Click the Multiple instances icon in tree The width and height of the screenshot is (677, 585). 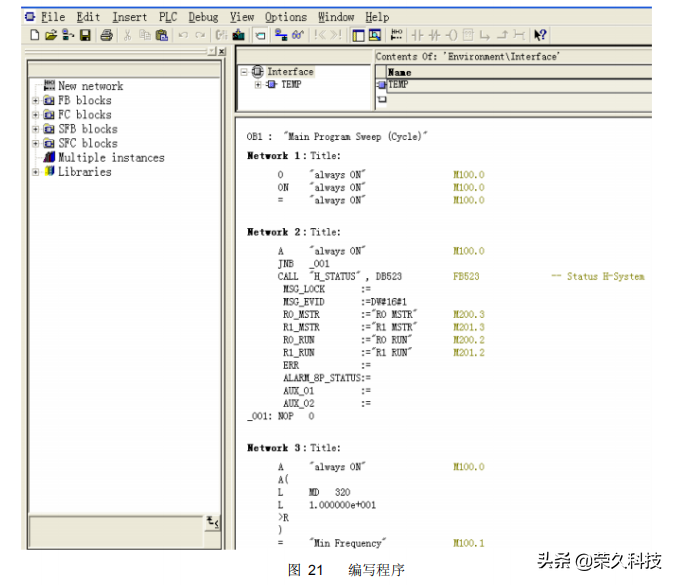[49, 158]
